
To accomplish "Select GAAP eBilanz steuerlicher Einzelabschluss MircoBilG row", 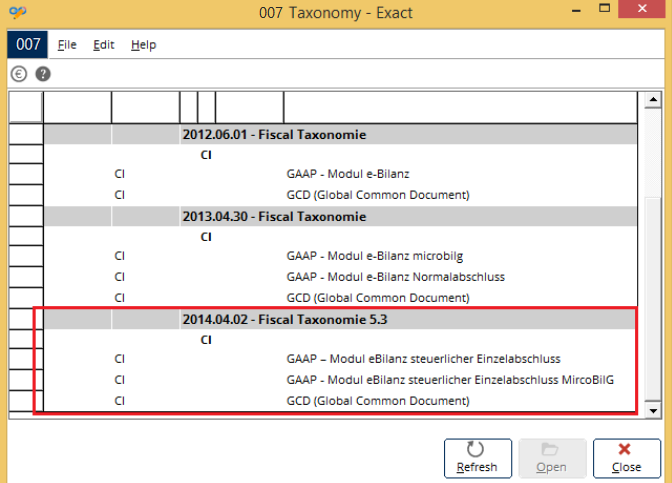I will (x=340, y=380).
